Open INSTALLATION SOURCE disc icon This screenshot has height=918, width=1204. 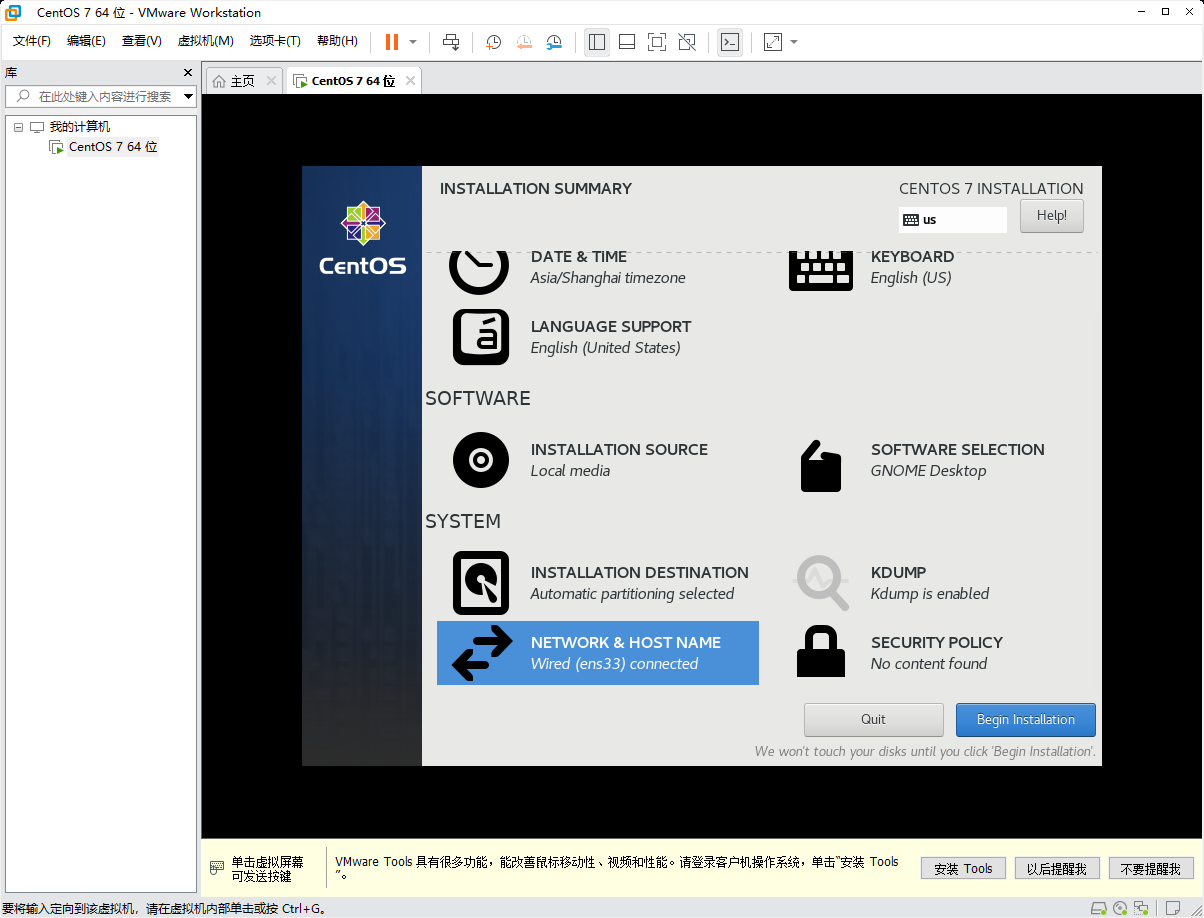pos(481,460)
